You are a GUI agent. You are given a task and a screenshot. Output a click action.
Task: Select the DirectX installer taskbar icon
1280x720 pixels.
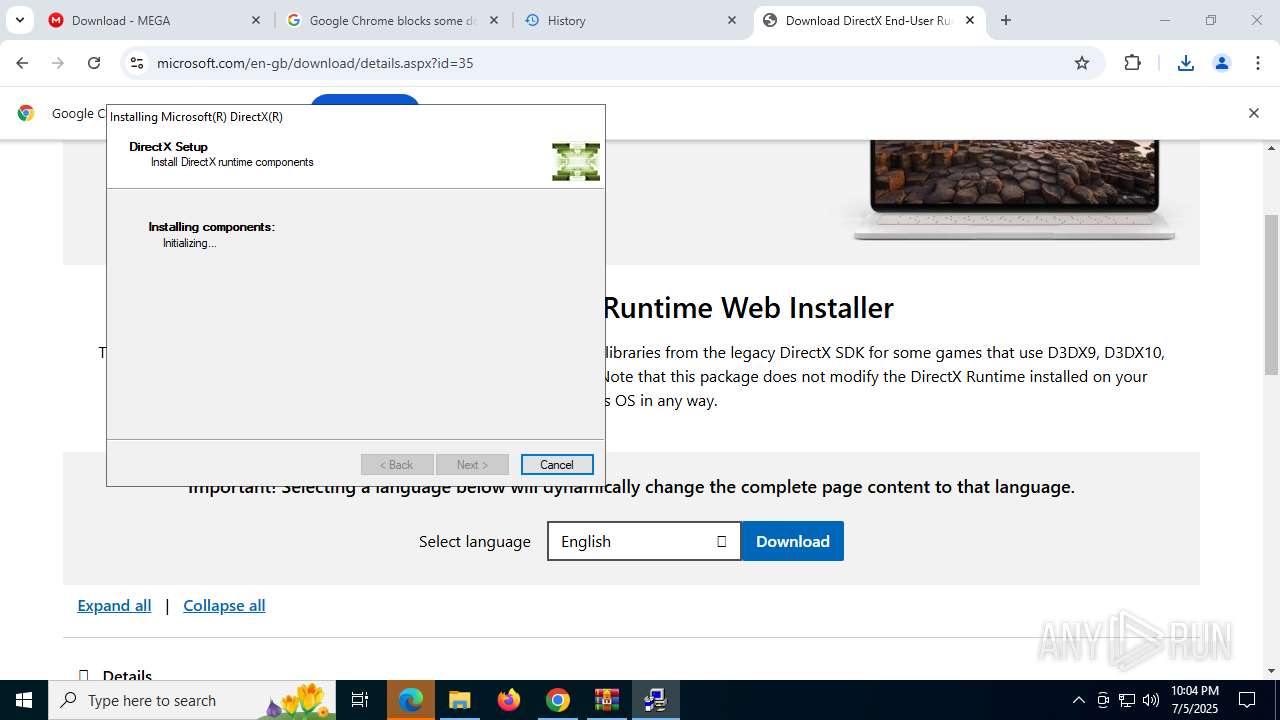coord(656,700)
